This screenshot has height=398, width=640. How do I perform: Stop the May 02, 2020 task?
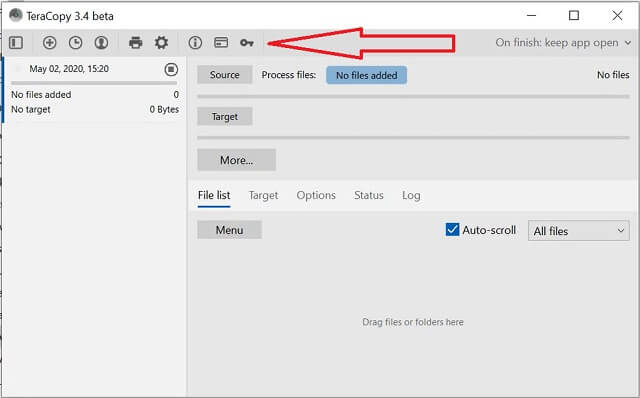click(x=171, y=69)
